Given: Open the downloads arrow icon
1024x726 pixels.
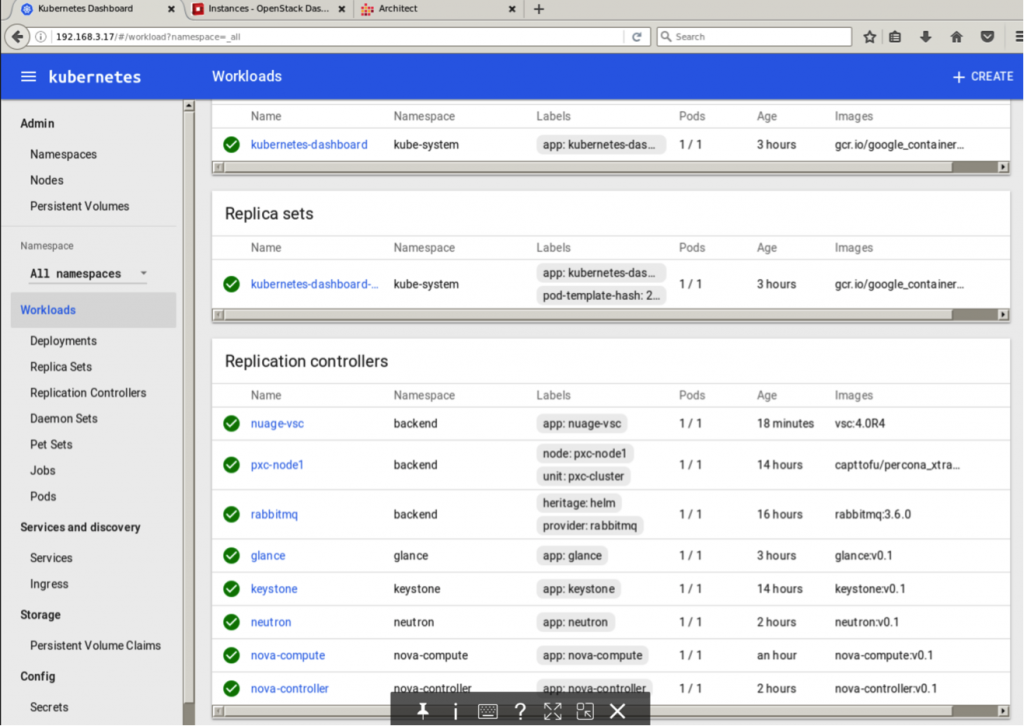Looking at the screenshot, I should pos(925,37).
